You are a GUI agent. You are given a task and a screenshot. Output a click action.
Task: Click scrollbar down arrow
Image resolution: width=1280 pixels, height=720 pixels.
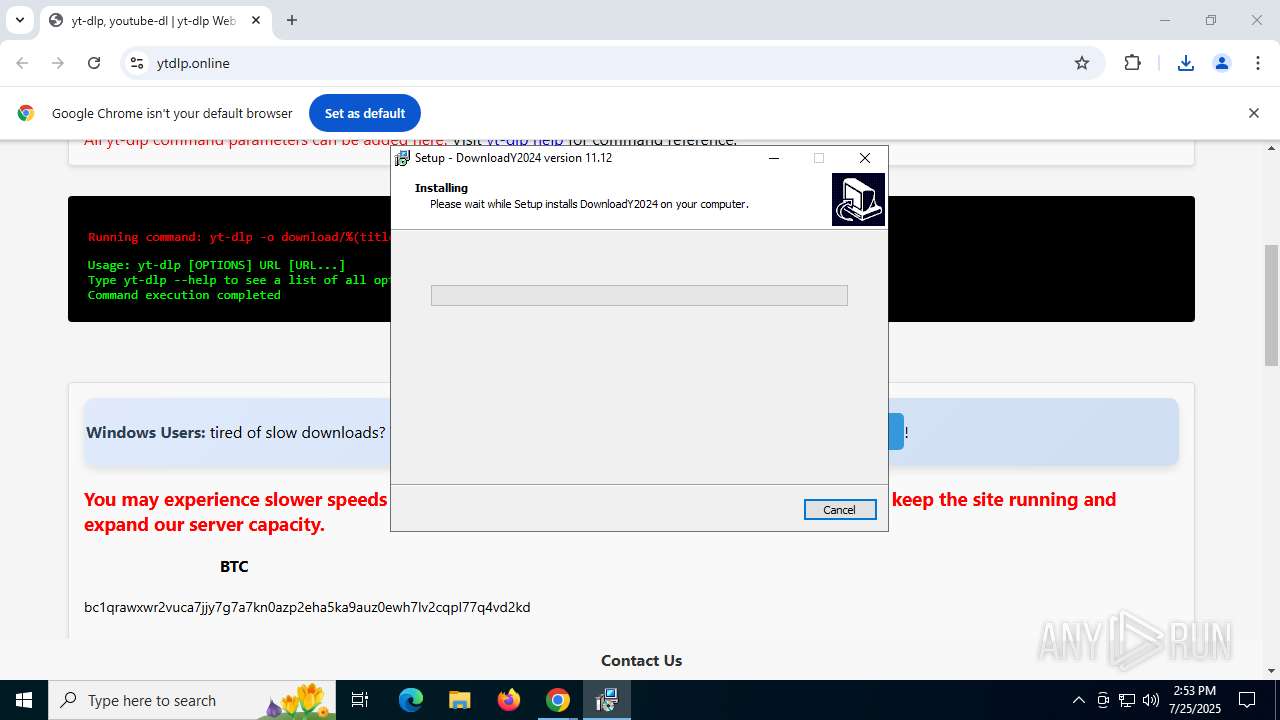[1271, 671]
